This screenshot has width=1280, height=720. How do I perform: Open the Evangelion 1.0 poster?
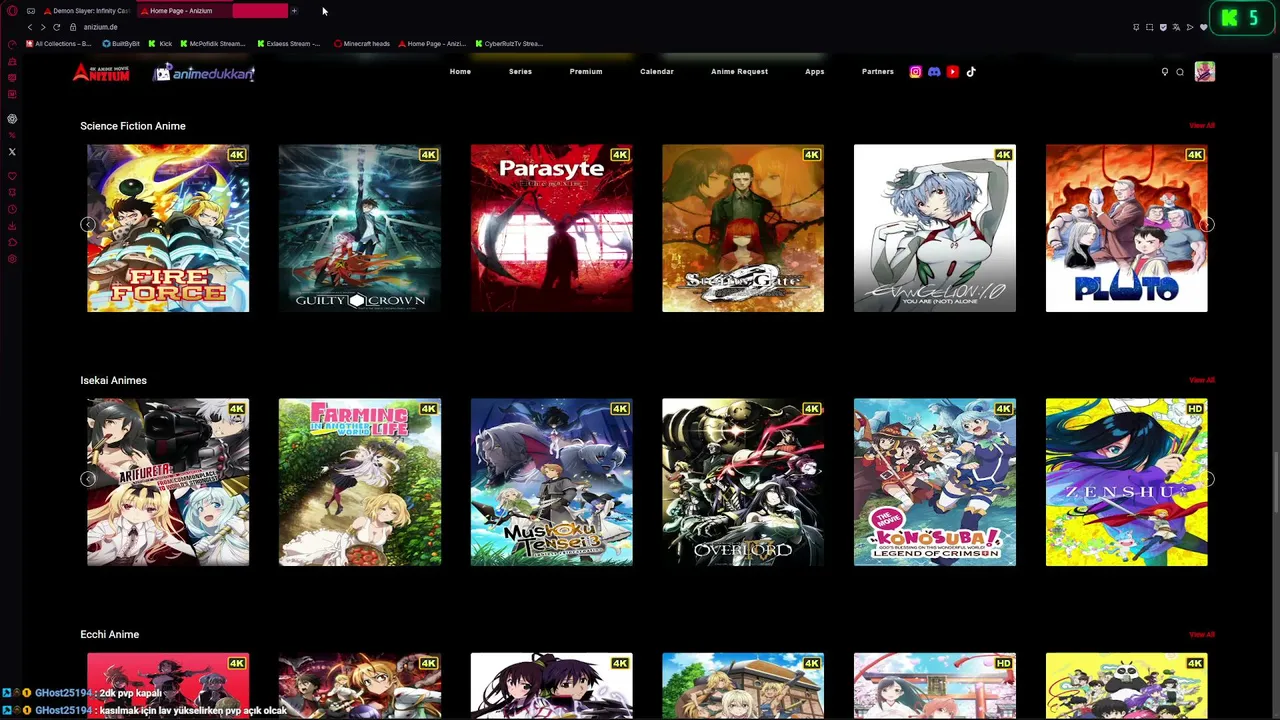(x=935, y=228)
